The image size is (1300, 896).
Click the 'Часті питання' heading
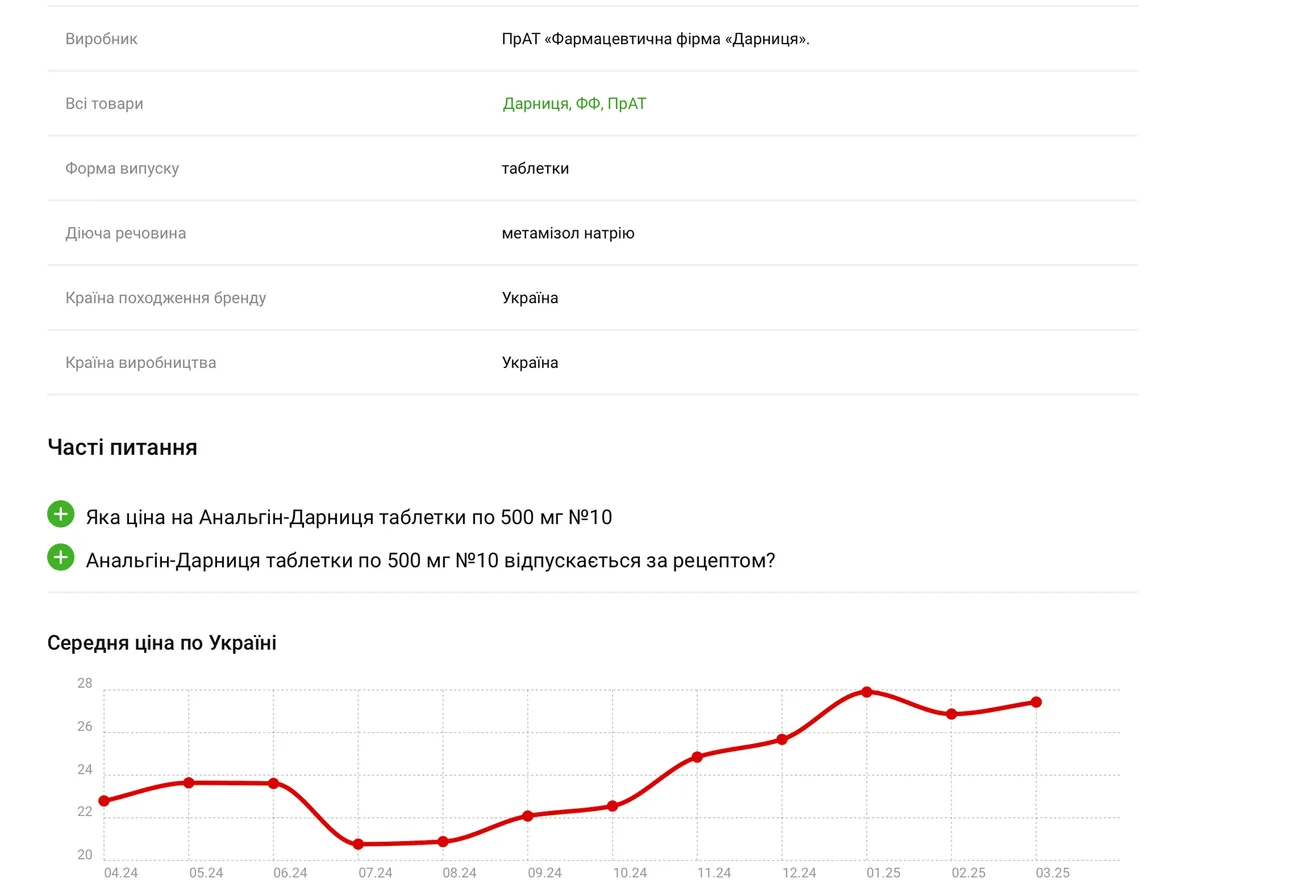(x=122, y=448)
